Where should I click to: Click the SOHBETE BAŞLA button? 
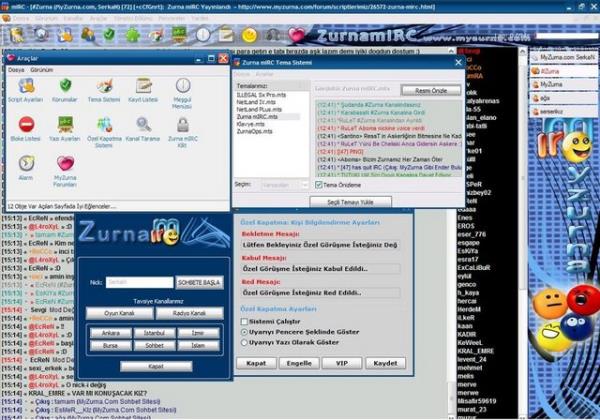pos(198,283)
